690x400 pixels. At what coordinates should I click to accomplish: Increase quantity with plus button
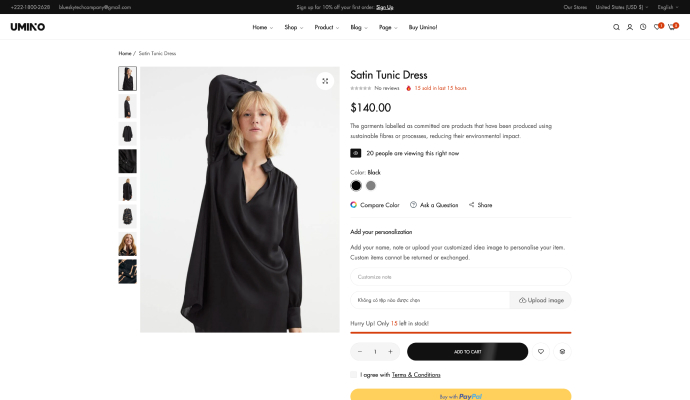(x=390, y=351)
